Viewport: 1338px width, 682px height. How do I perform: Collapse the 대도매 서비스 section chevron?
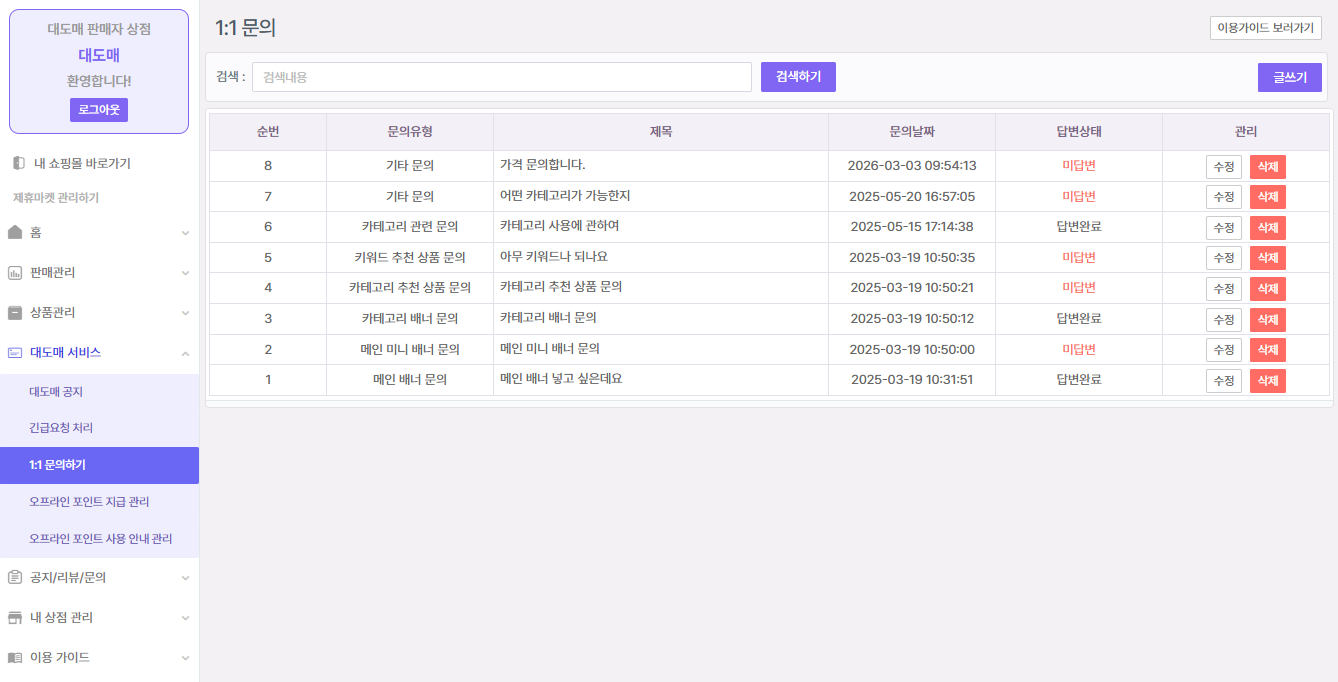pos(185,353)
